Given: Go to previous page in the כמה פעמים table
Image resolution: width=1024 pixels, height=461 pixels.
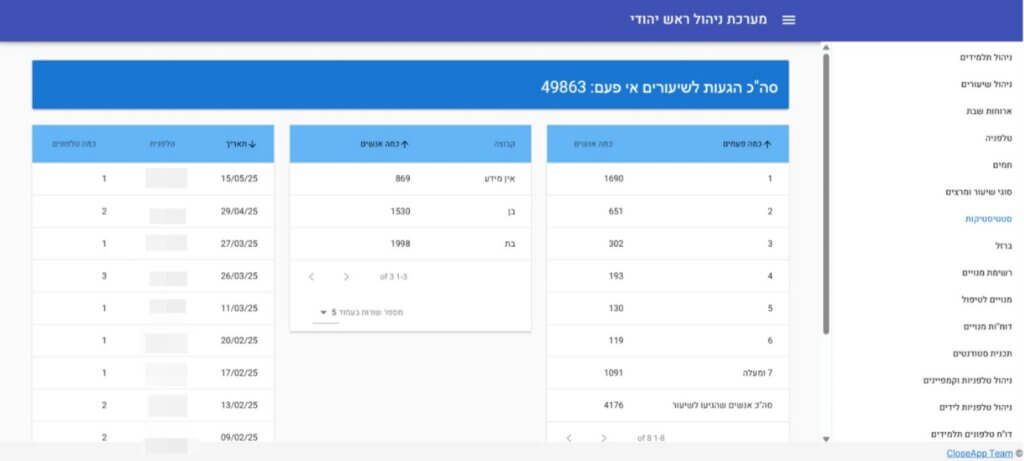Looking at the screenshot, I should 568,438.
